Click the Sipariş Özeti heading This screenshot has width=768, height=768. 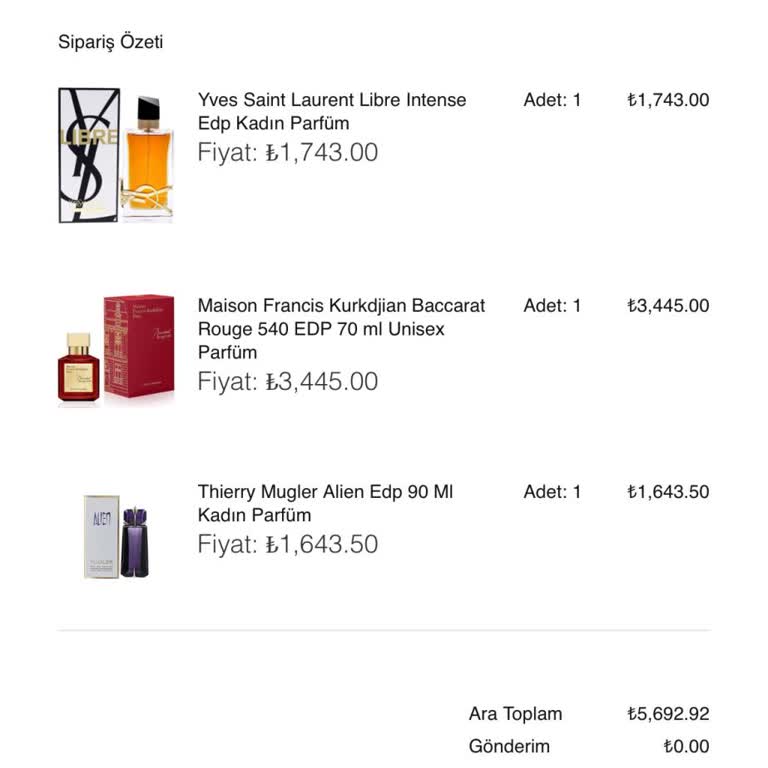tap(110, 42)
